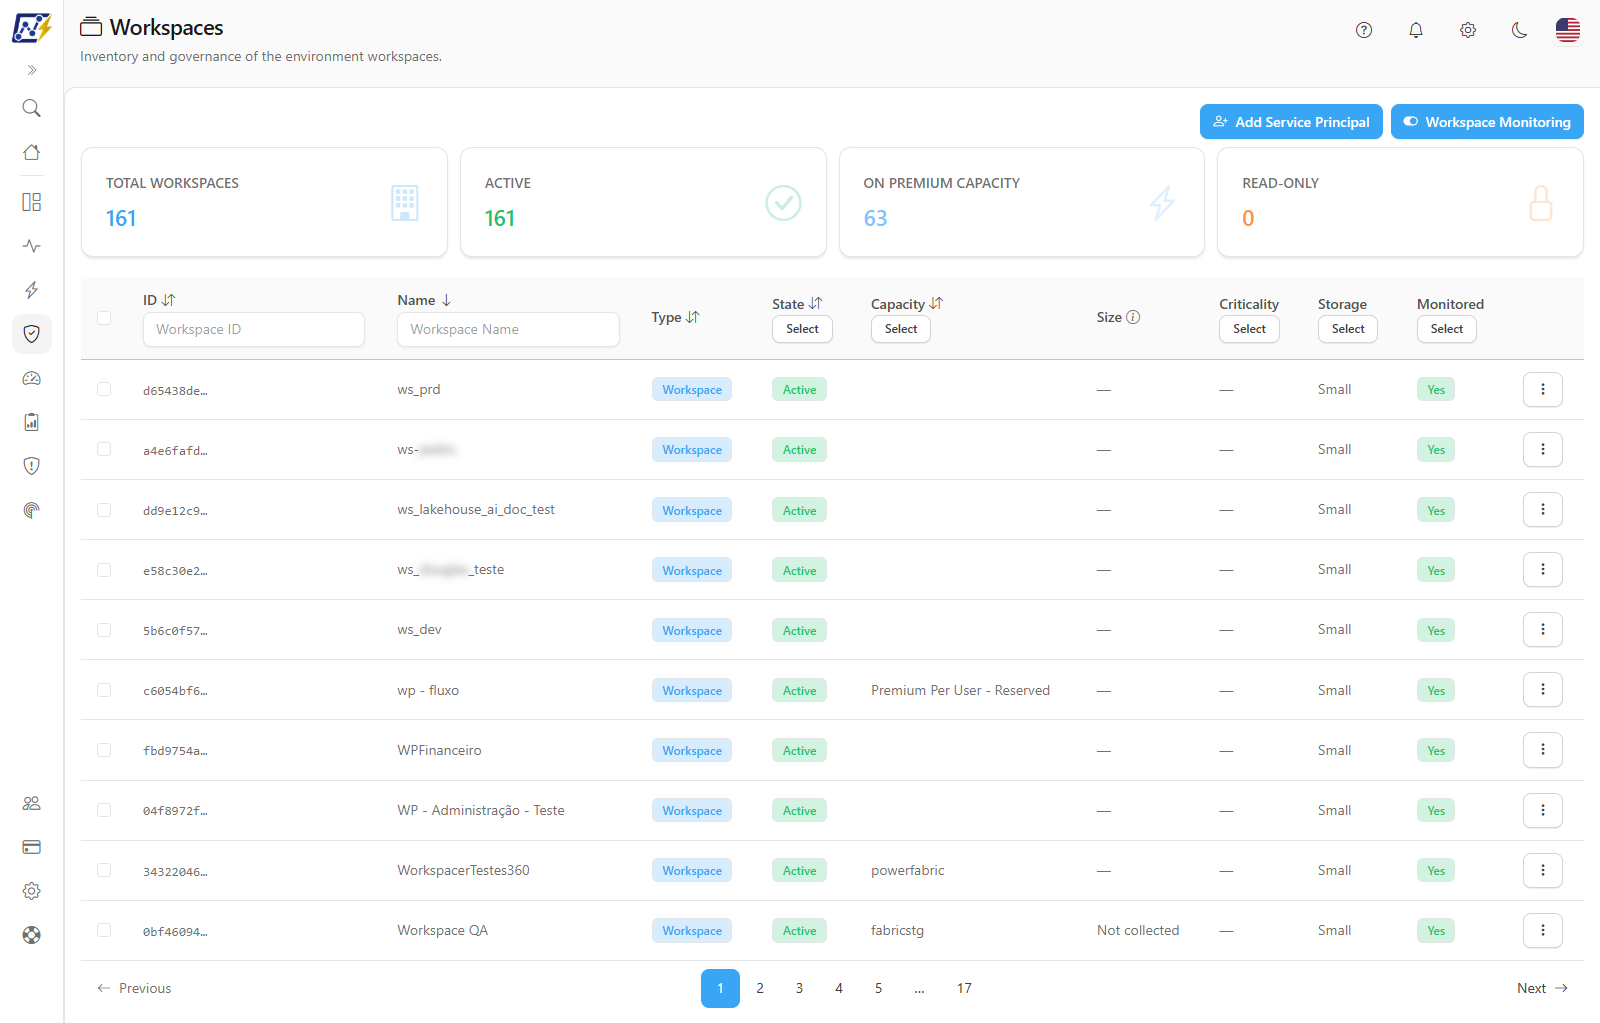
Task: Open the shield alert icon in sidebar
Action: [32, 466]
